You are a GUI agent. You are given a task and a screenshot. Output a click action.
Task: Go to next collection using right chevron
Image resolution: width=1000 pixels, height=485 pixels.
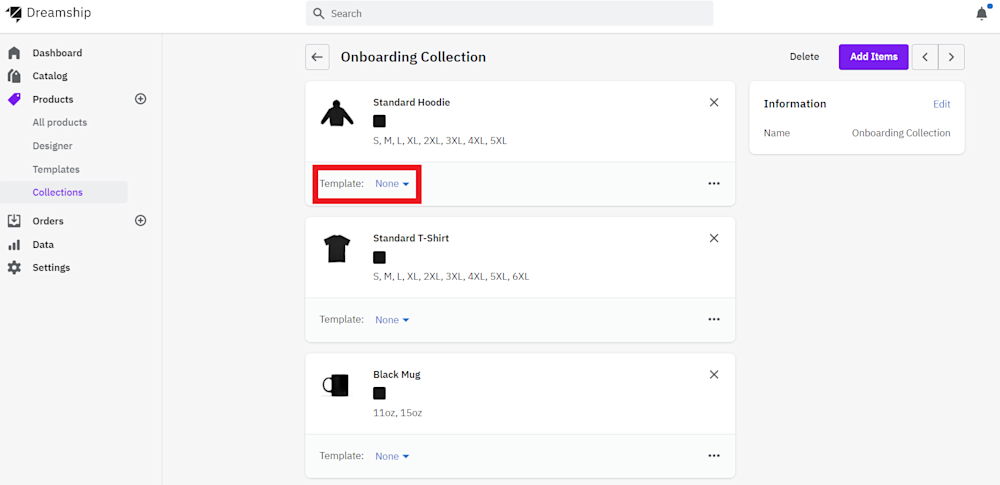click(x=951, y=57)
